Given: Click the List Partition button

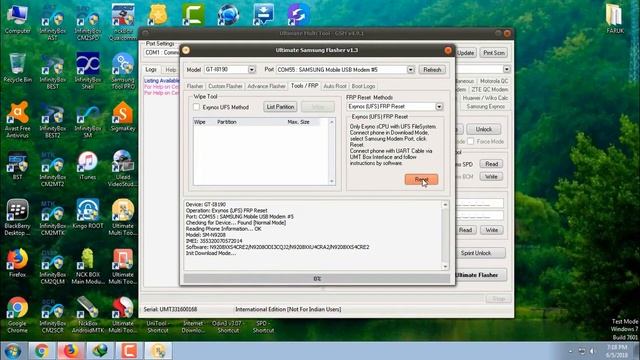Looking at the screenshot, I should click(x=280, y=107).
